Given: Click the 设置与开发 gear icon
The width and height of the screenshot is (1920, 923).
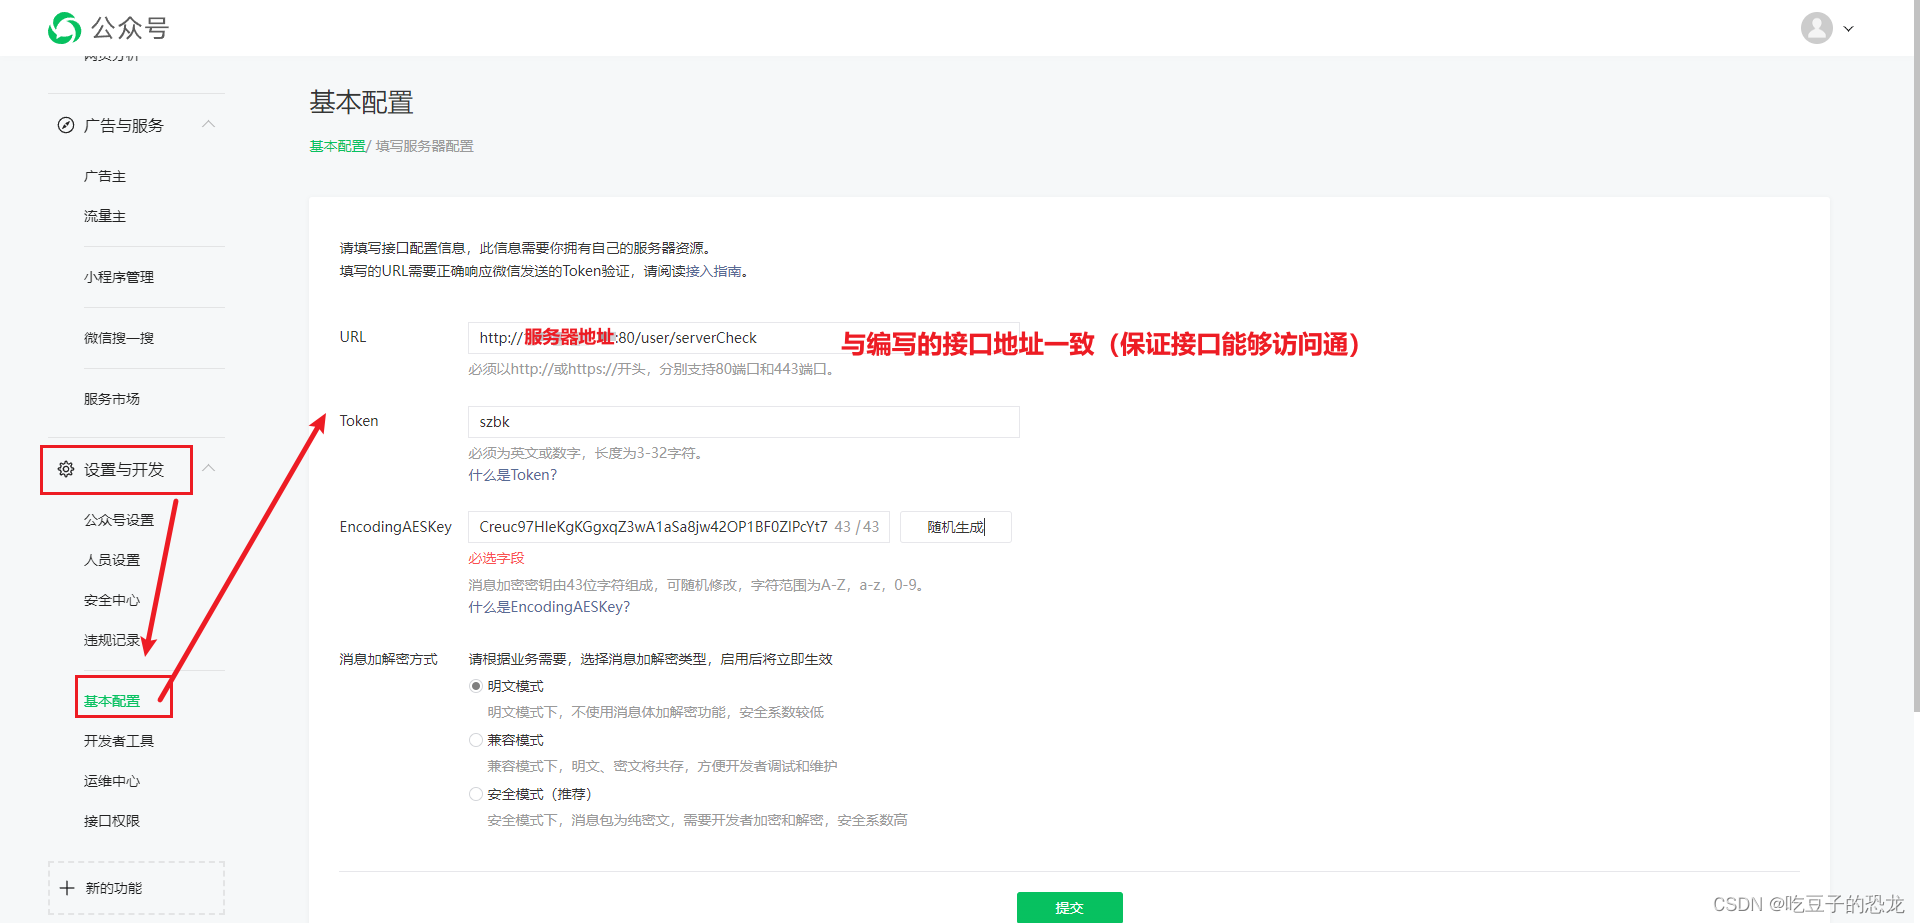Looking at the screenshot, I should [66, 469].
